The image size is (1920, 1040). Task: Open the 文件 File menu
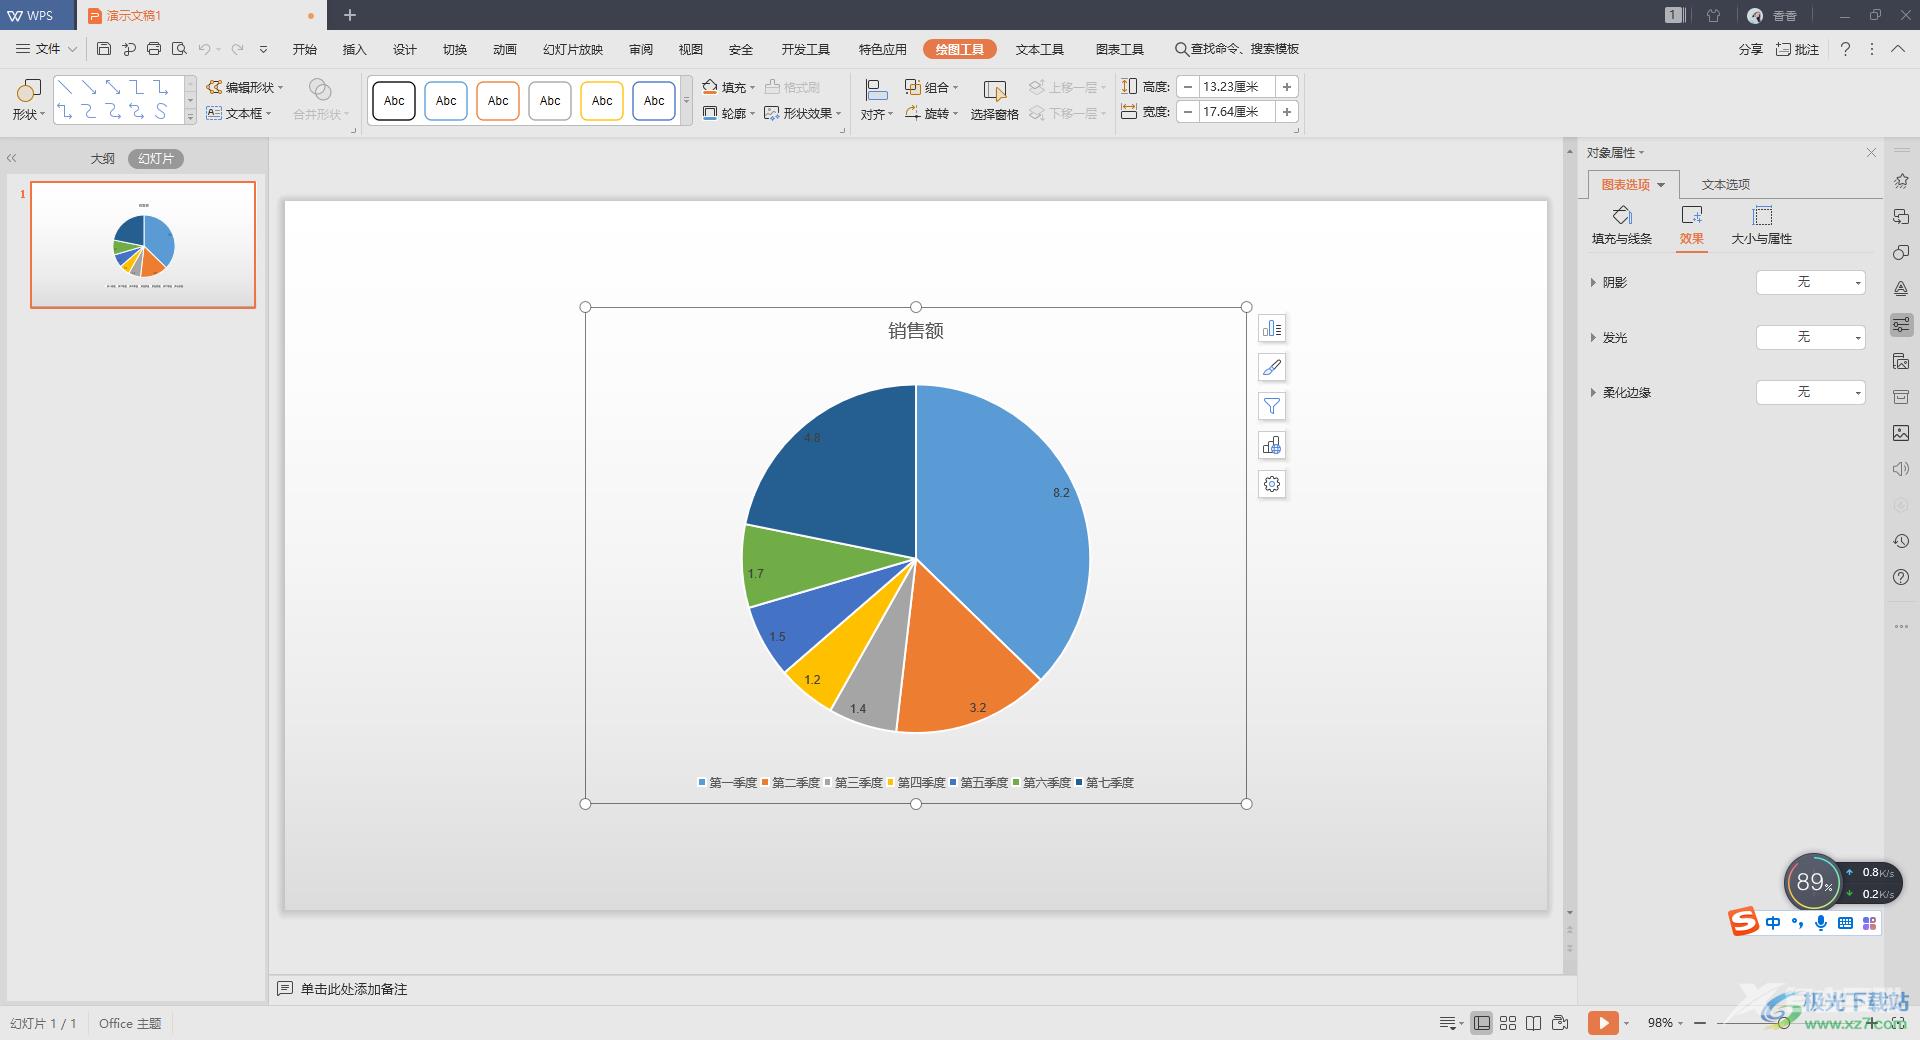47,48
